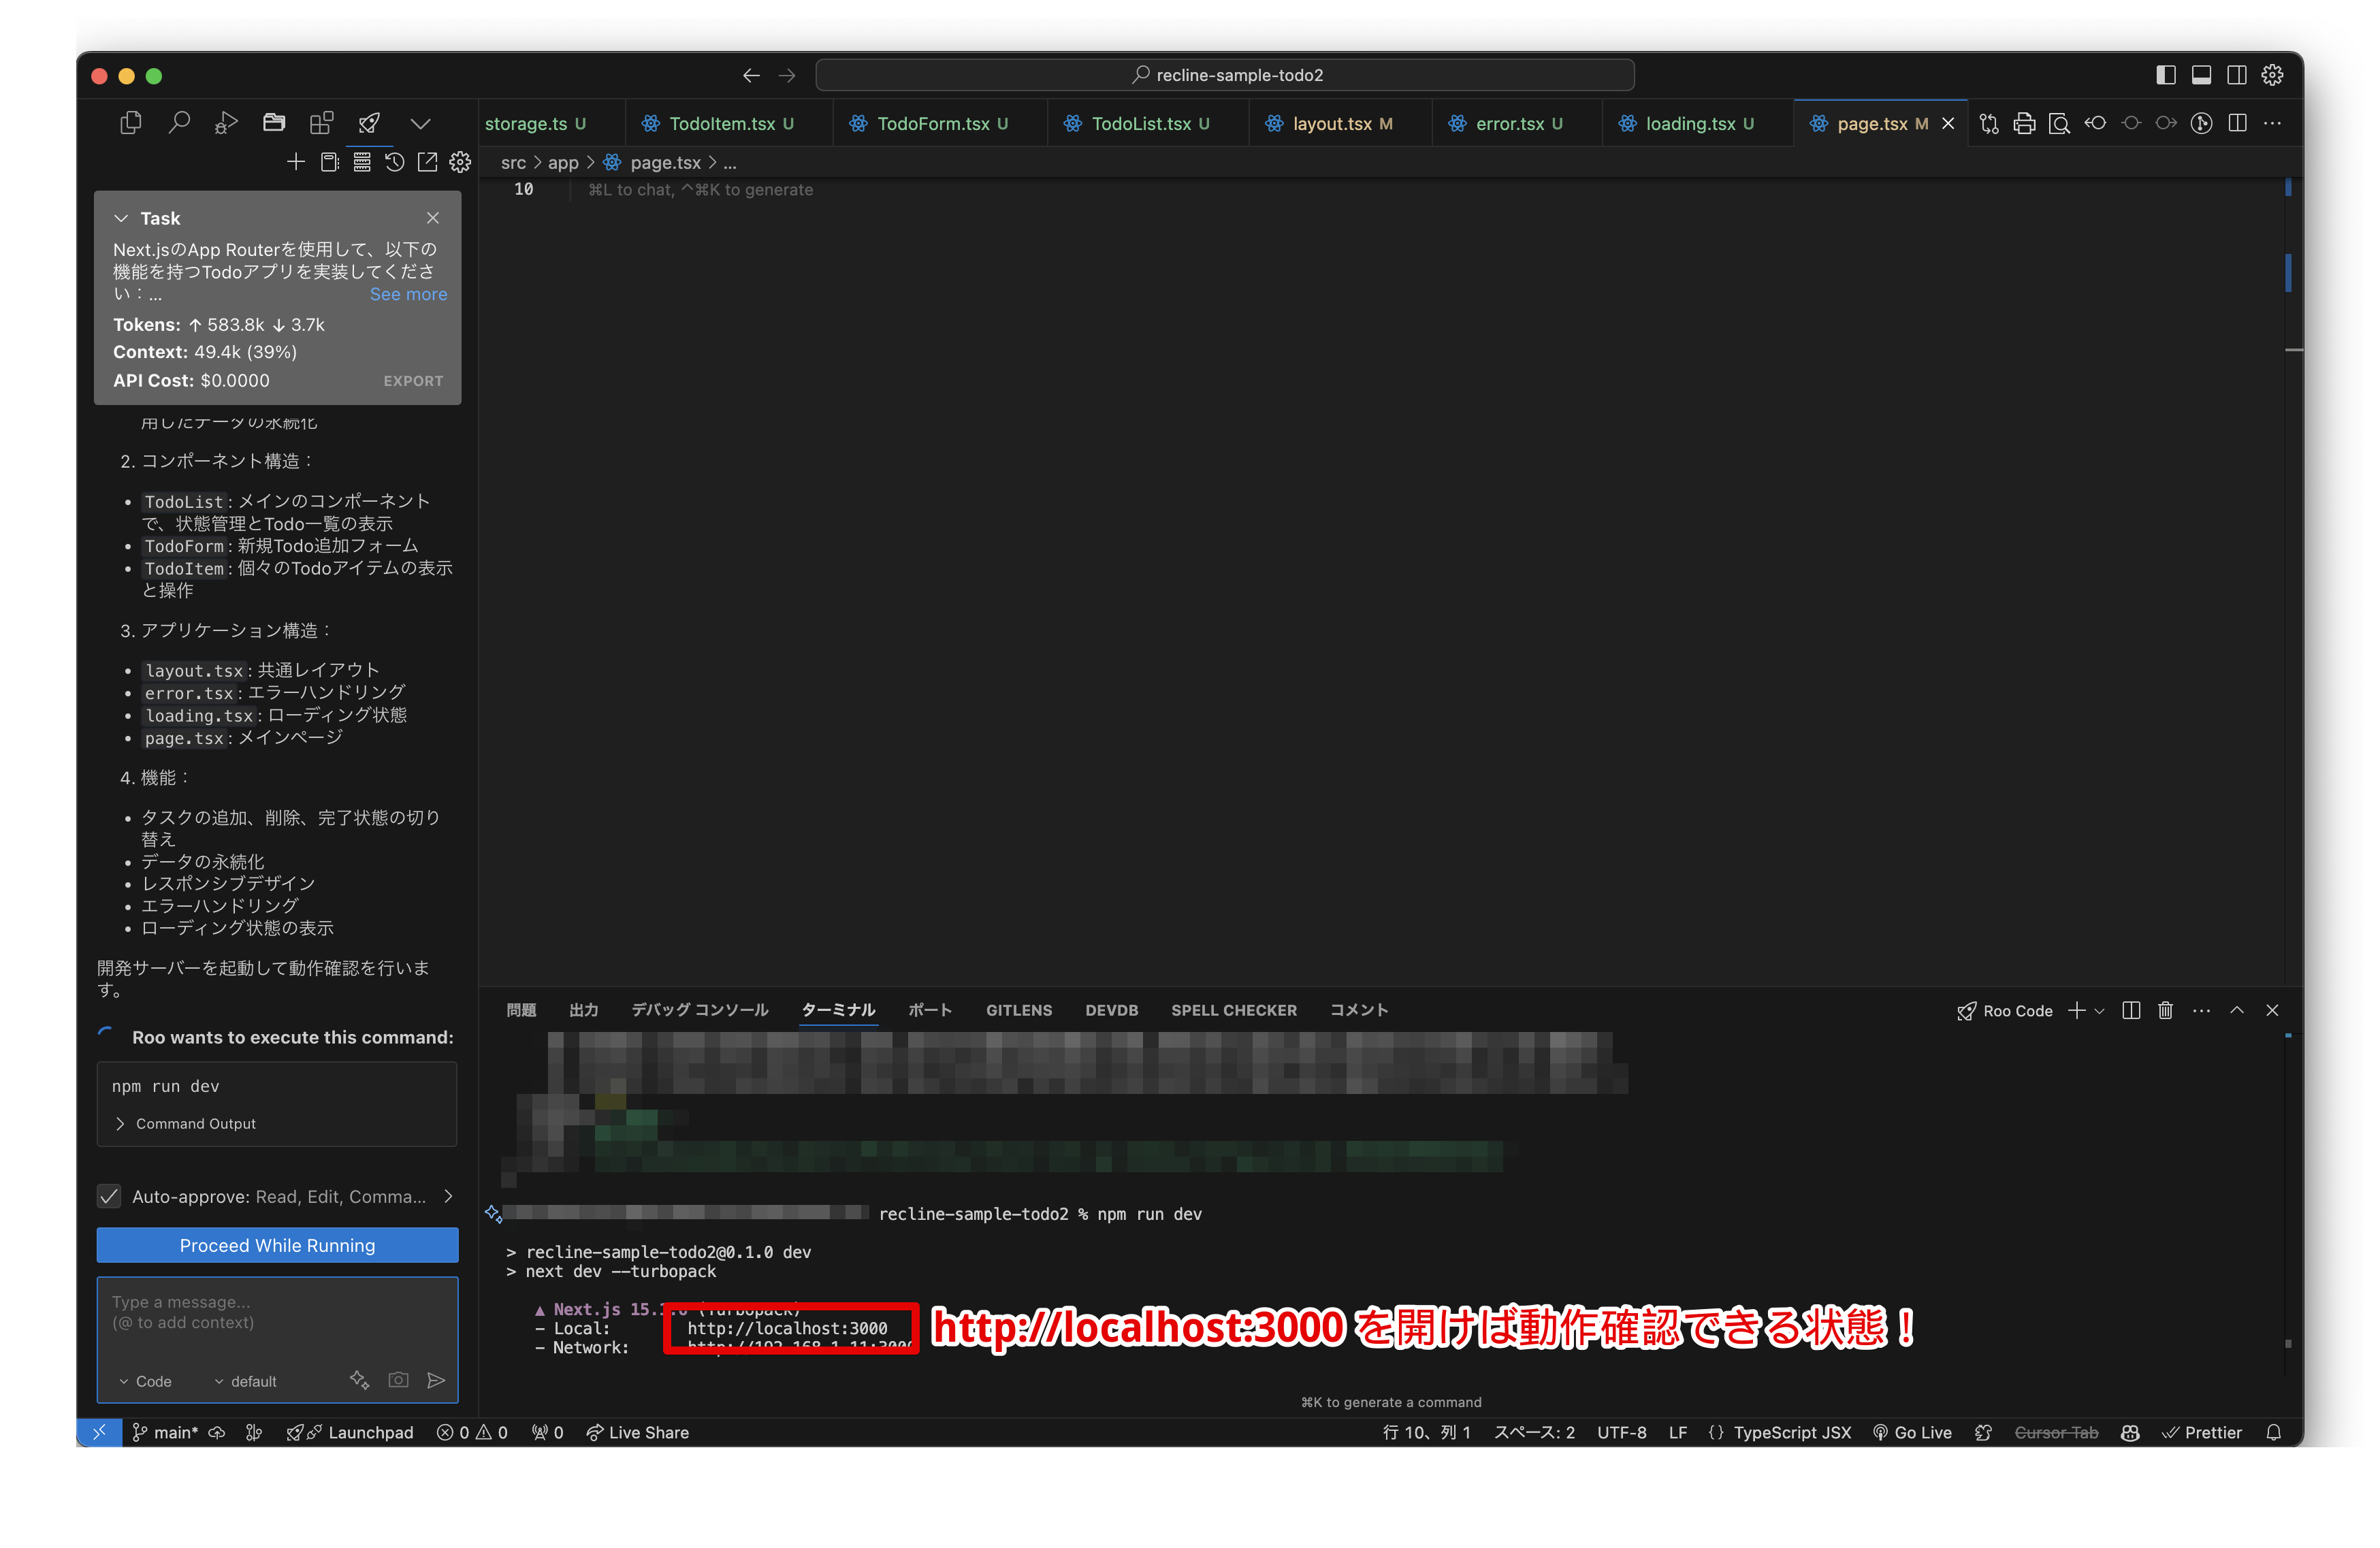Toggle Prettier formatter status
Image resolution: width=2380 pixels, height=1548 pixels.
(2201, 1432)
